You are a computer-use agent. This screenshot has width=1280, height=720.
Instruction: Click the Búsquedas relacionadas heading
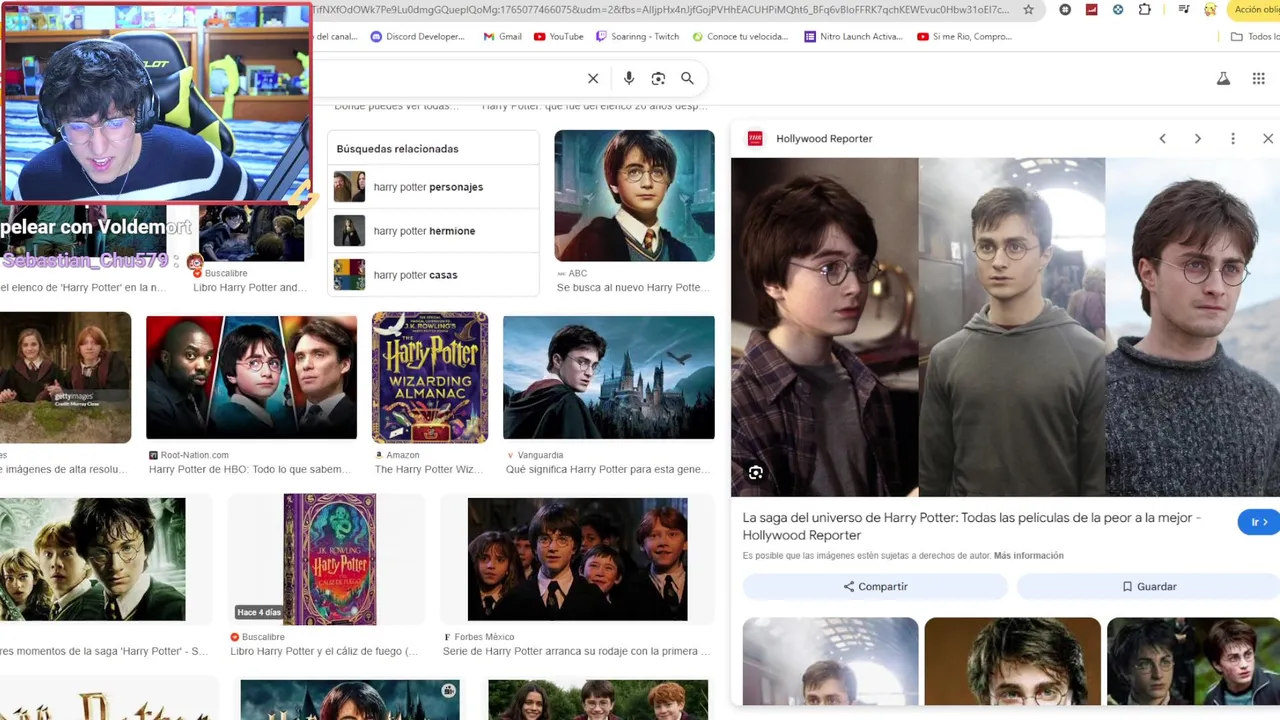[397, 149]
